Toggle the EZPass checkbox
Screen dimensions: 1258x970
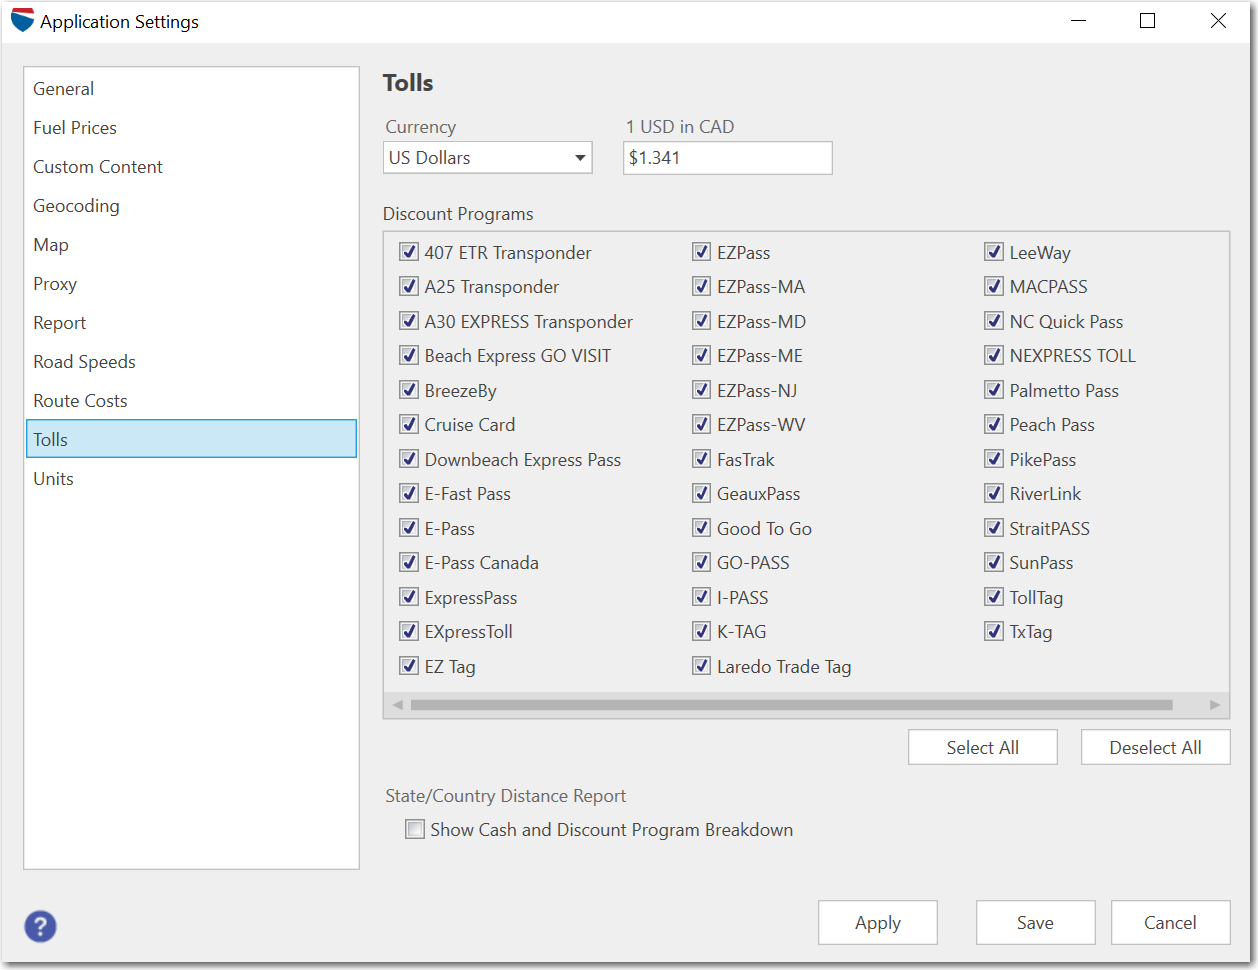coord(702,252)
